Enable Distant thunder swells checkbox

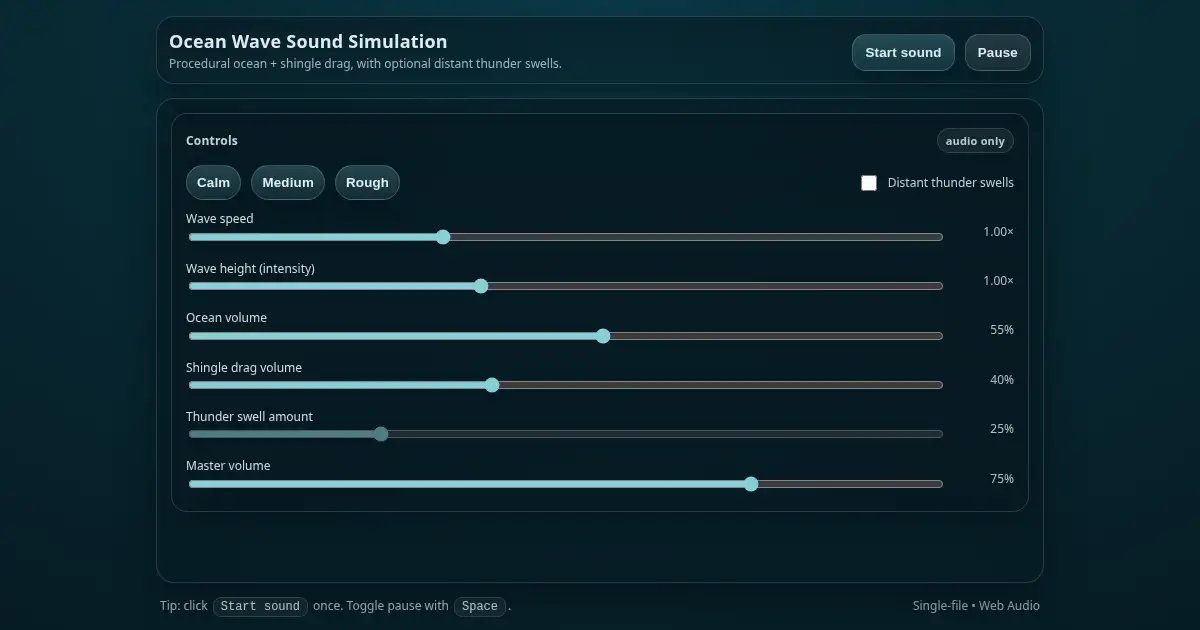pos(869,183)
